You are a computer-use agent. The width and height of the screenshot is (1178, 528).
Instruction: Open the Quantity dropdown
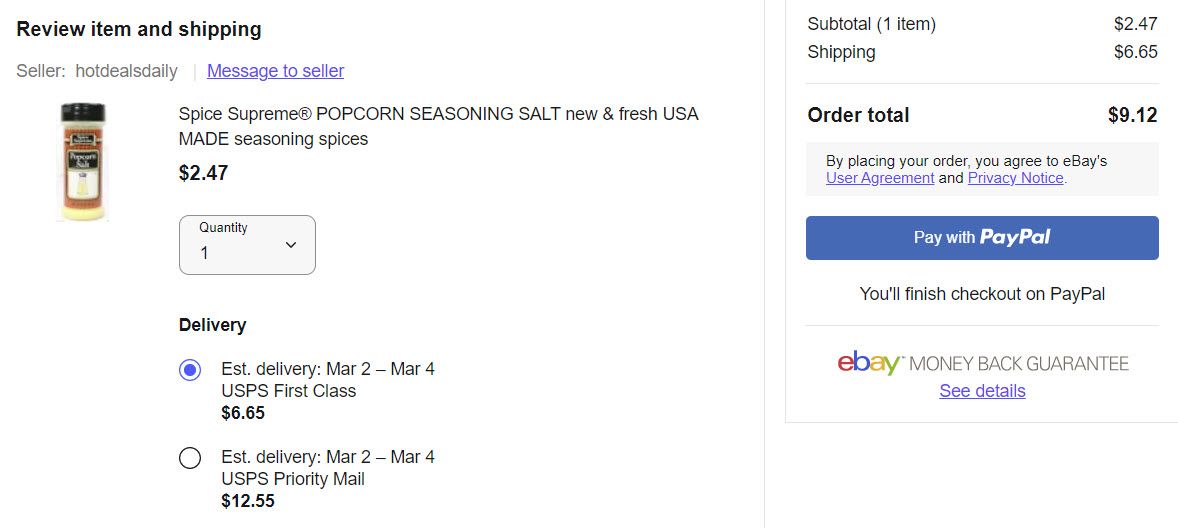(247, 245)
